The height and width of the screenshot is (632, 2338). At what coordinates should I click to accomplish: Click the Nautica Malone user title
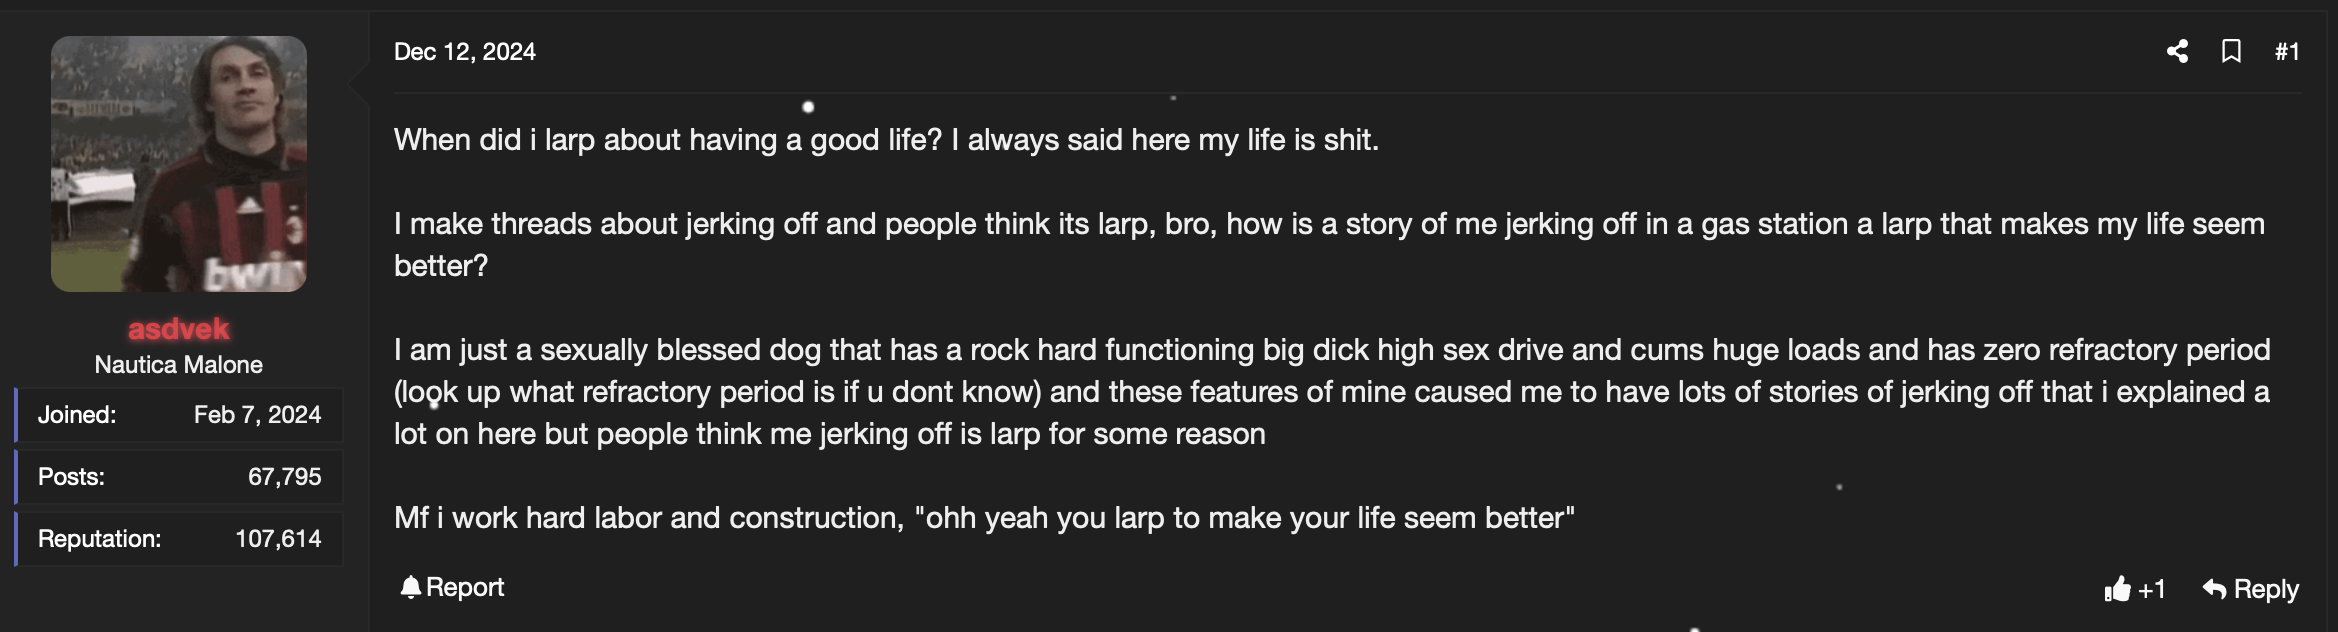[x=178, y=364]
